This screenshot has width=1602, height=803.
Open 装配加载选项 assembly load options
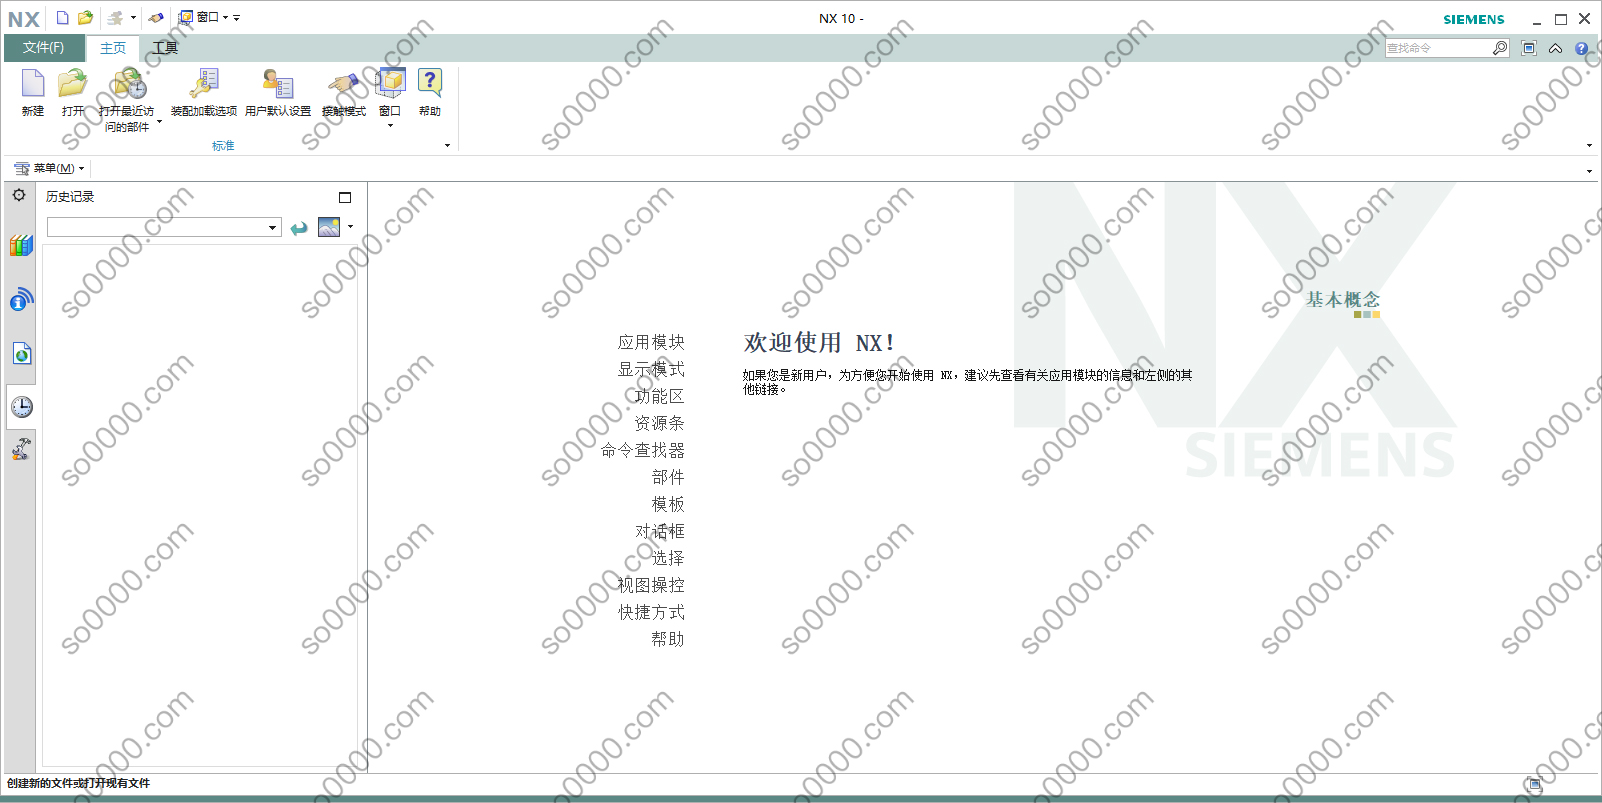[x=204, y=93]
